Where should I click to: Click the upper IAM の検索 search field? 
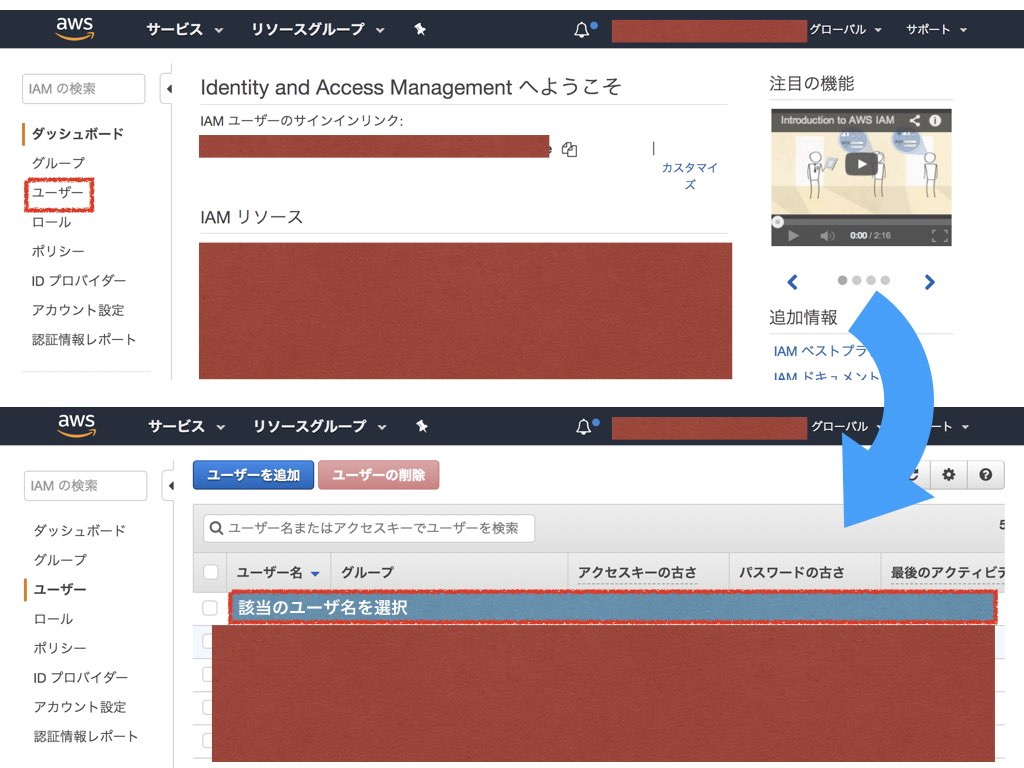pos(84,89)
